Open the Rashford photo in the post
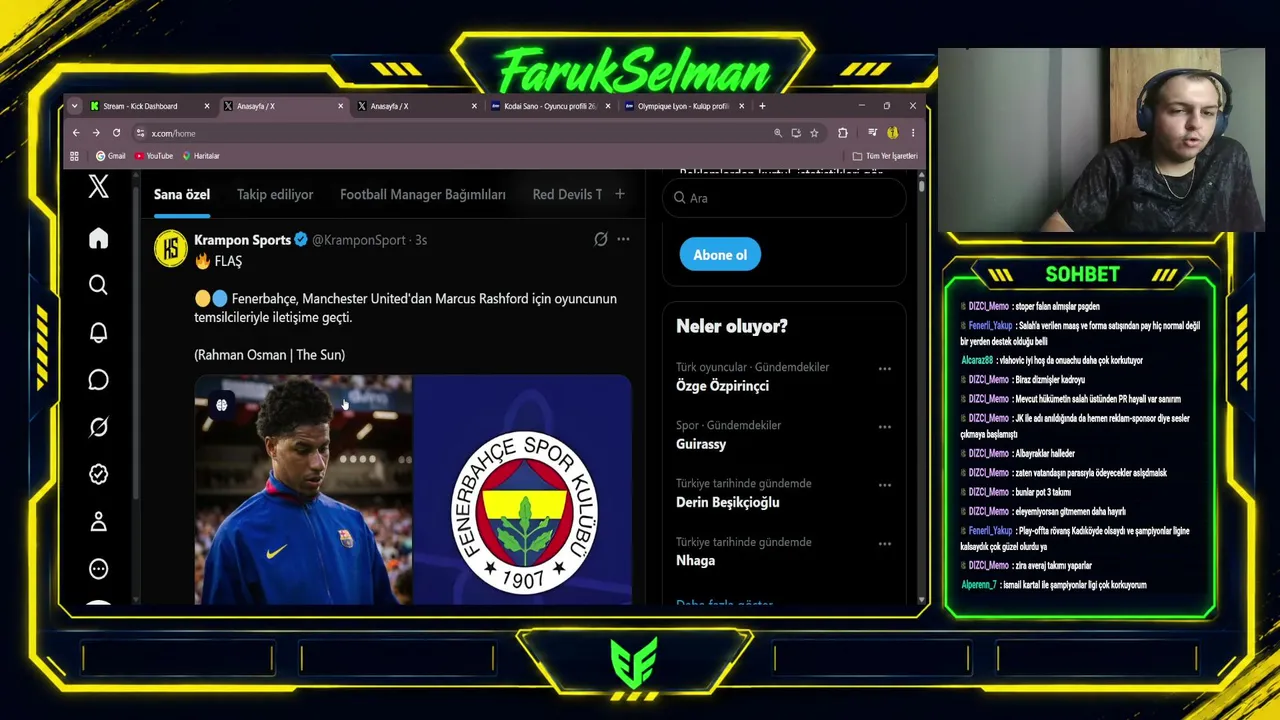 [303, 490]
